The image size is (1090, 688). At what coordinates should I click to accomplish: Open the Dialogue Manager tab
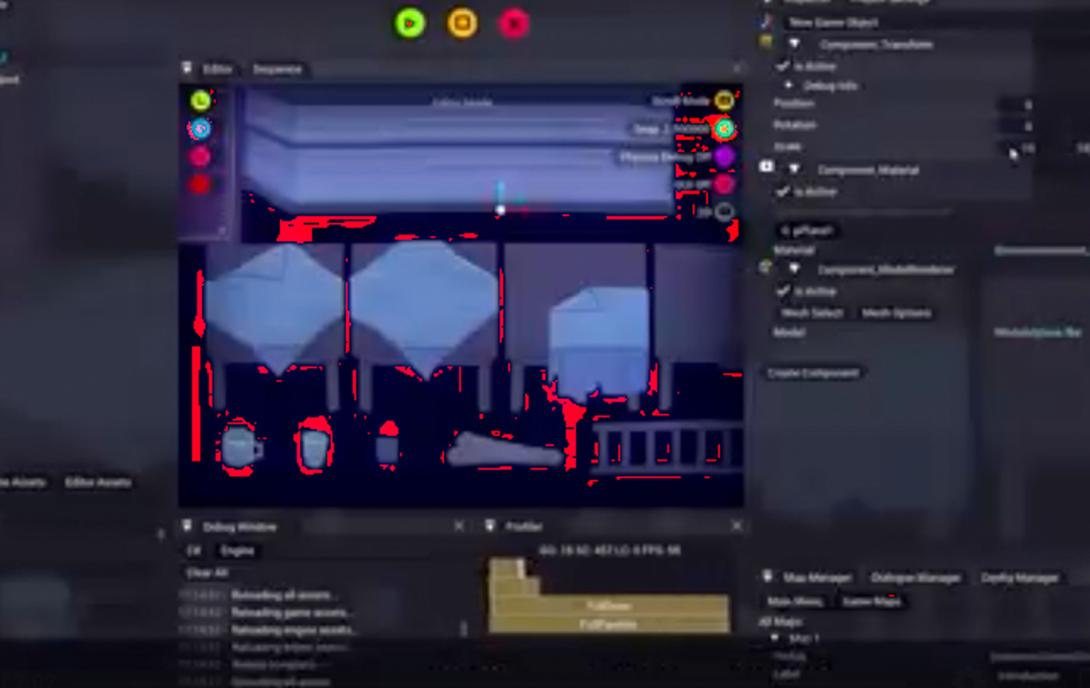click(915, 578)
